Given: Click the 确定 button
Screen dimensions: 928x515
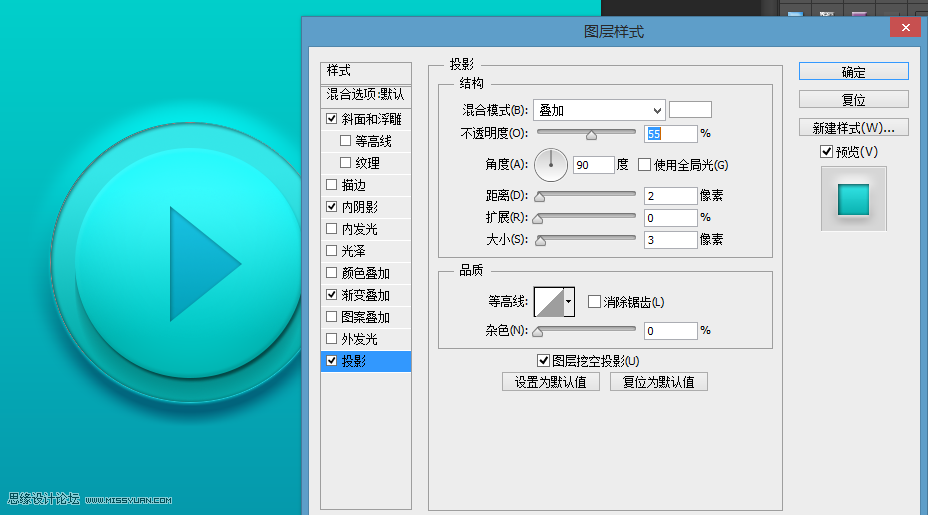Looking at the screenshot, I should [x=853, y=72].
